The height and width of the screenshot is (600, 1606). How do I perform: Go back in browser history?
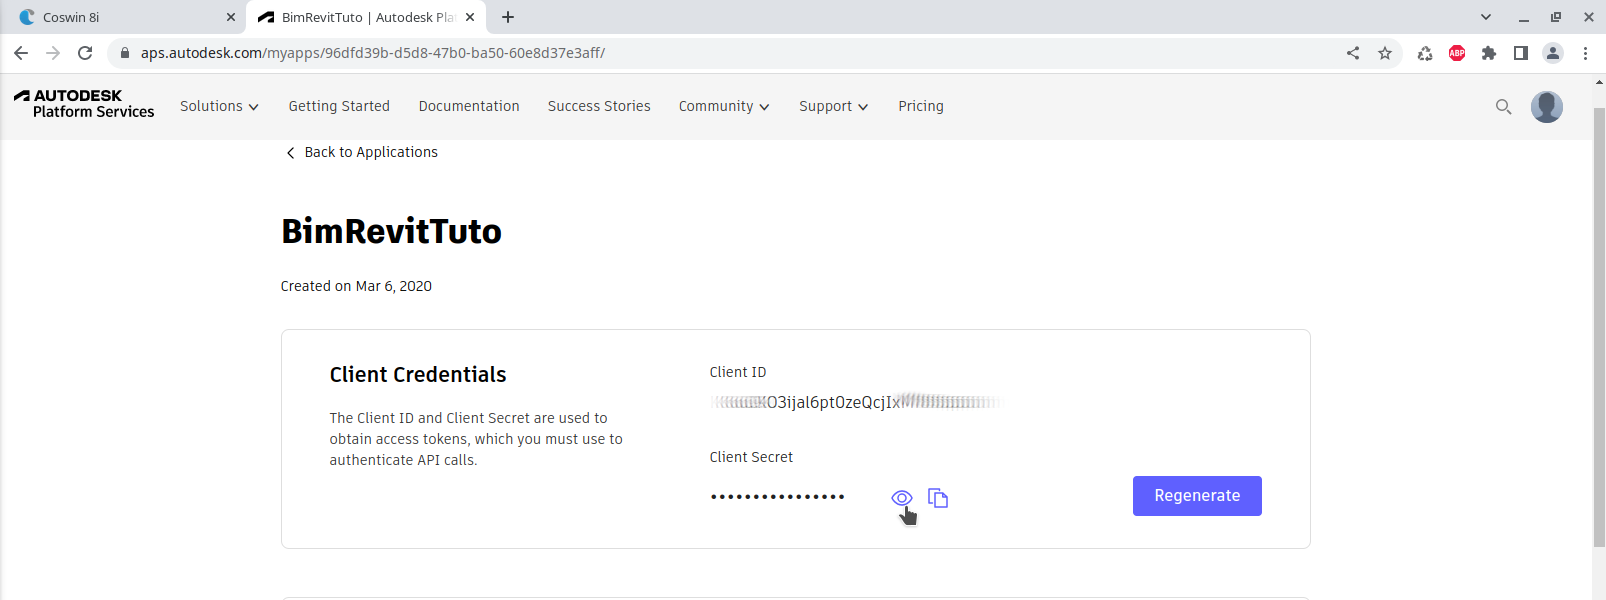[21, 53]
